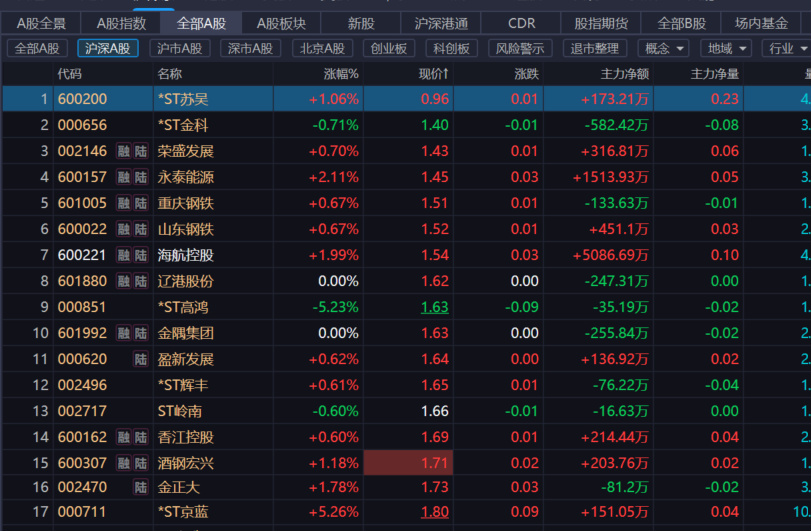This screenshot has width=811, height=531.
Task: Click the 陆 icon for 香江控股
Action: pos(141,437)
